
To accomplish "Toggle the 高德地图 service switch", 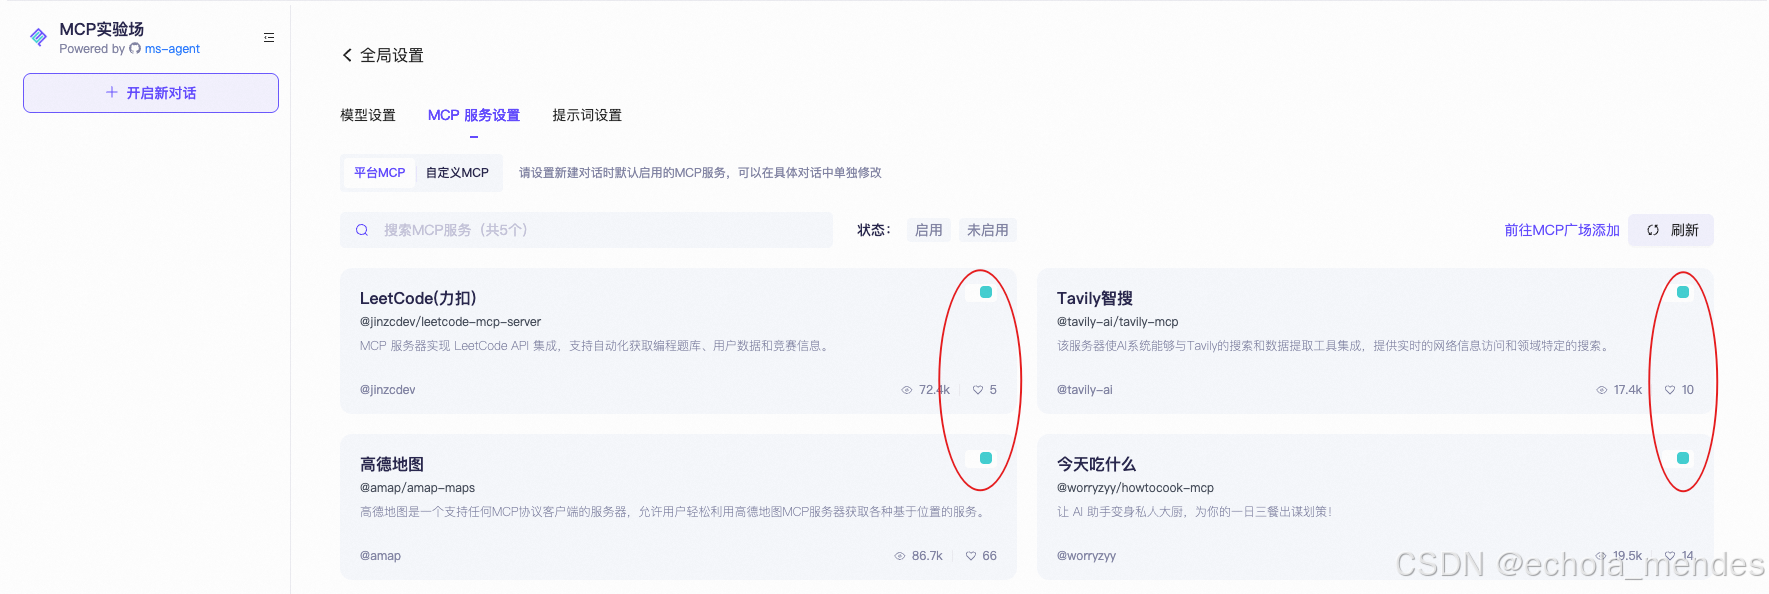I will pyautogui.click(x=981, y=458).
